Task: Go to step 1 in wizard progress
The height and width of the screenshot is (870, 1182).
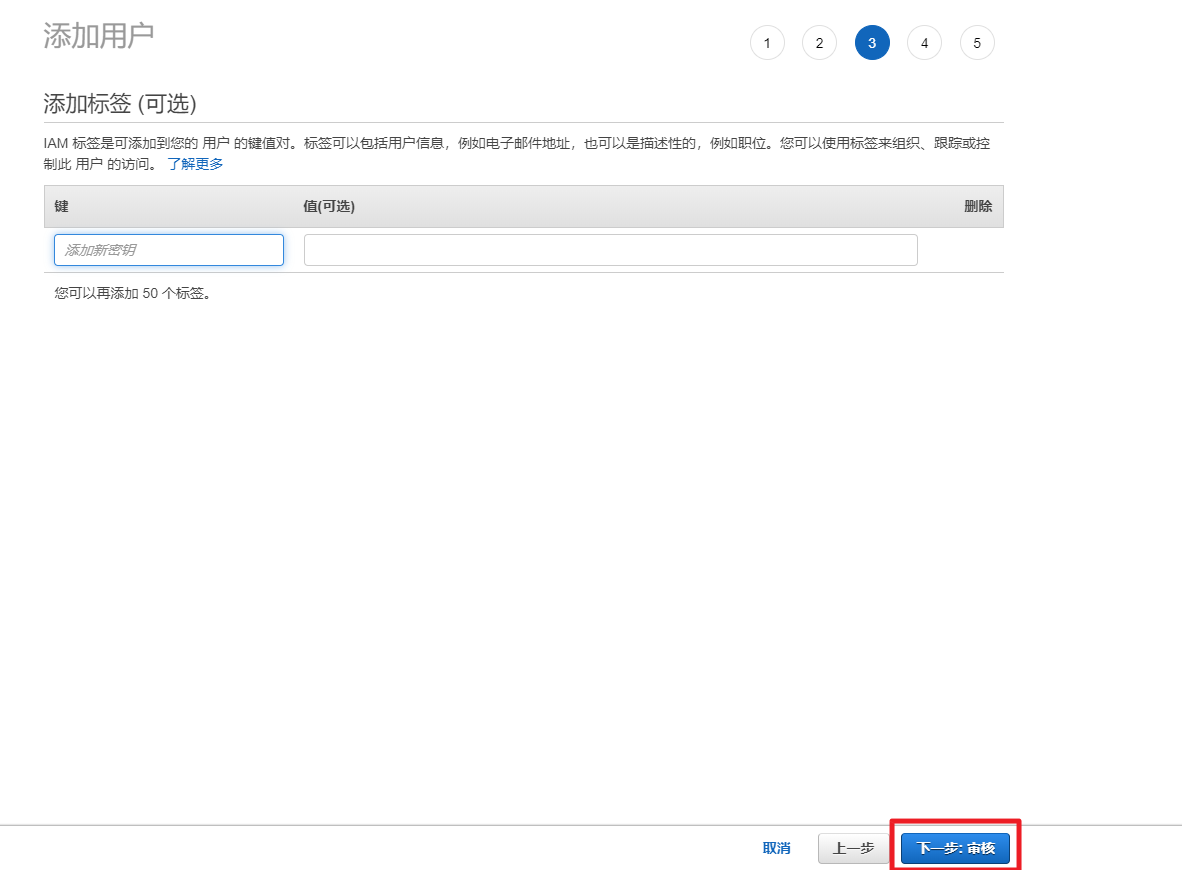Action: click(767, 43)
